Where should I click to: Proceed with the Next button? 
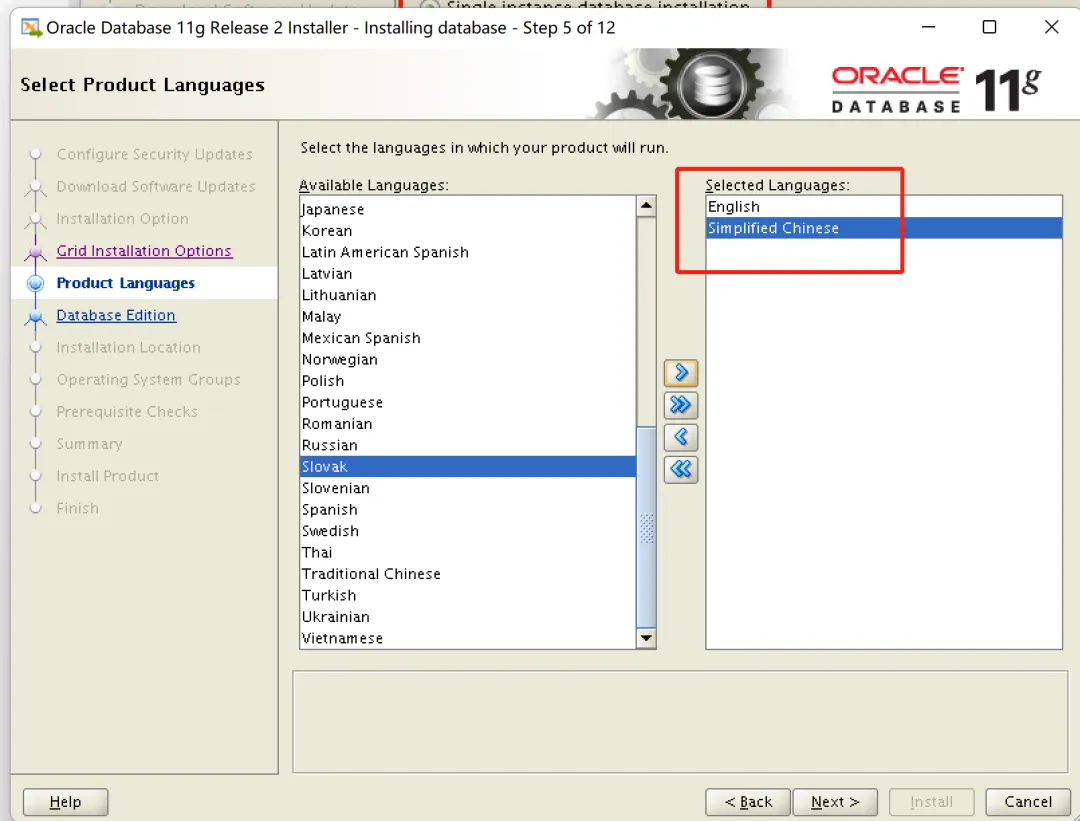coord(835,802)
